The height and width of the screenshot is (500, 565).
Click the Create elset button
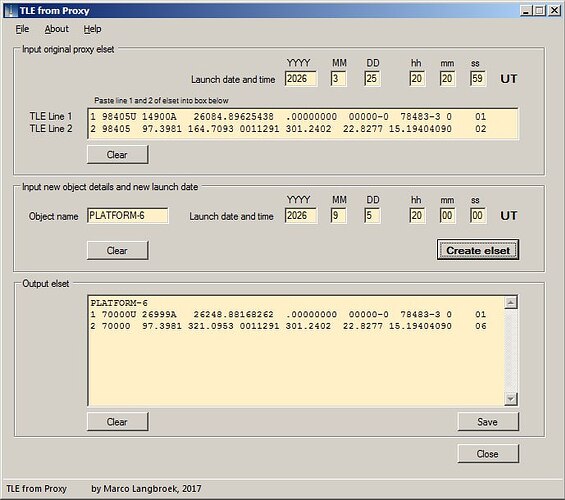[x=478, y=250]
